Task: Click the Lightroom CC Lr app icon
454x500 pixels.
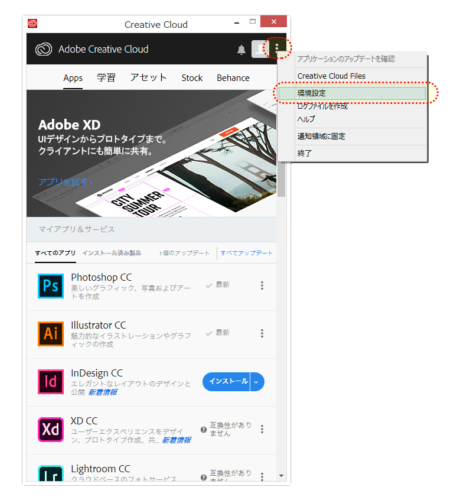Action: click(x=51, y=473)
